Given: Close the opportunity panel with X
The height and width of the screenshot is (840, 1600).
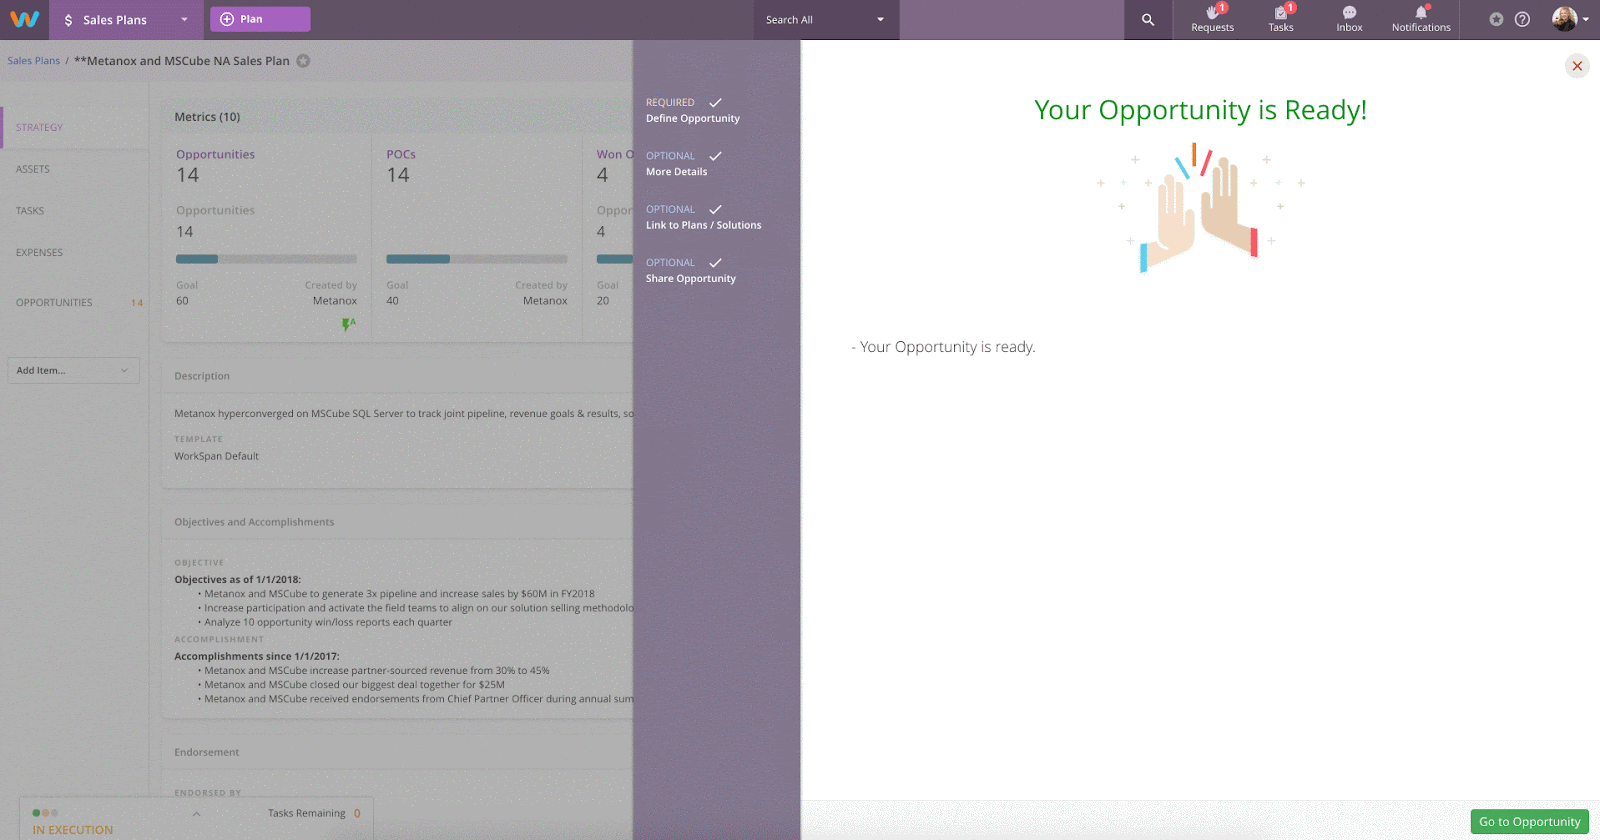Looking at the screenshot, I should click(1577, 66).
